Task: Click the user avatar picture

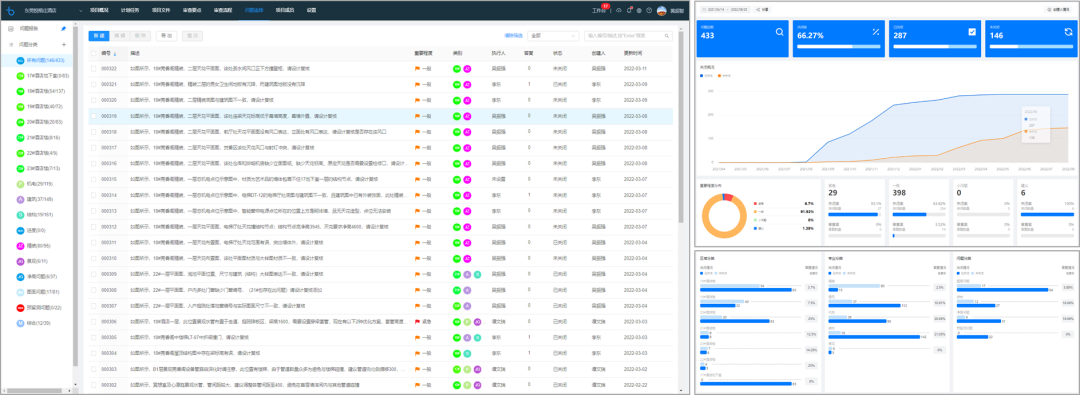Action: (661, 10)
